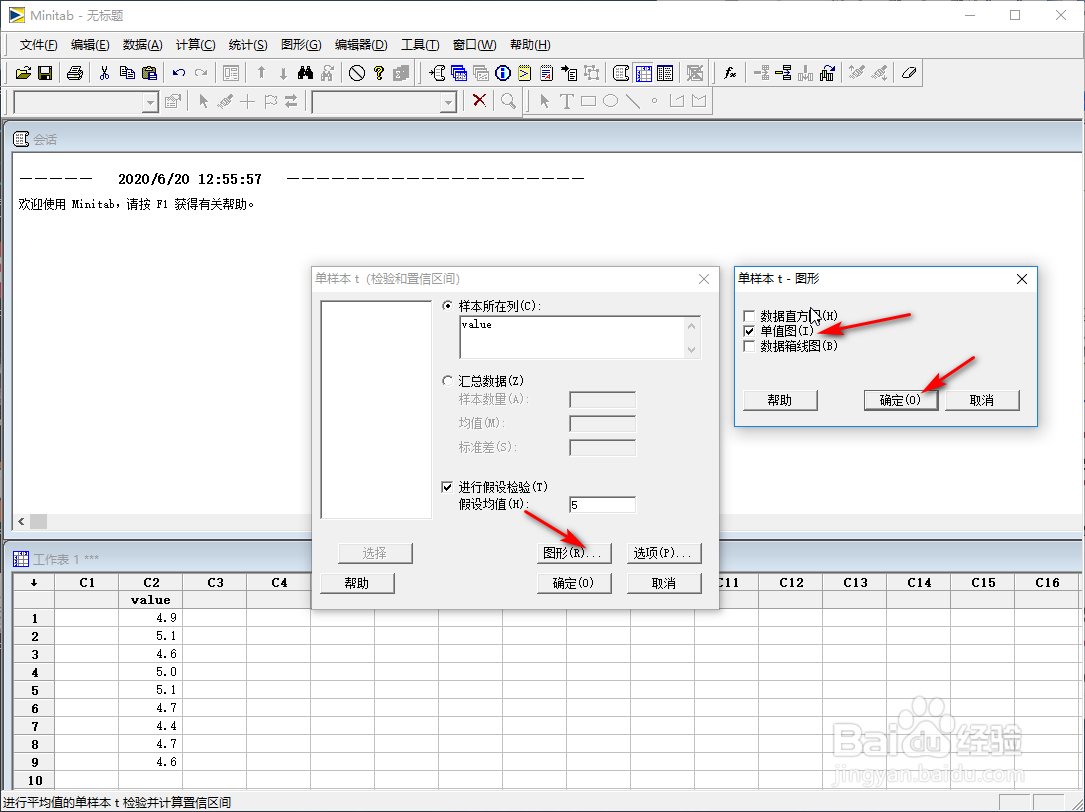Open 选项(P)... in the 单样本 t dialog
1085x812 pixels.
pyautogui.click(x=664, y=553)
